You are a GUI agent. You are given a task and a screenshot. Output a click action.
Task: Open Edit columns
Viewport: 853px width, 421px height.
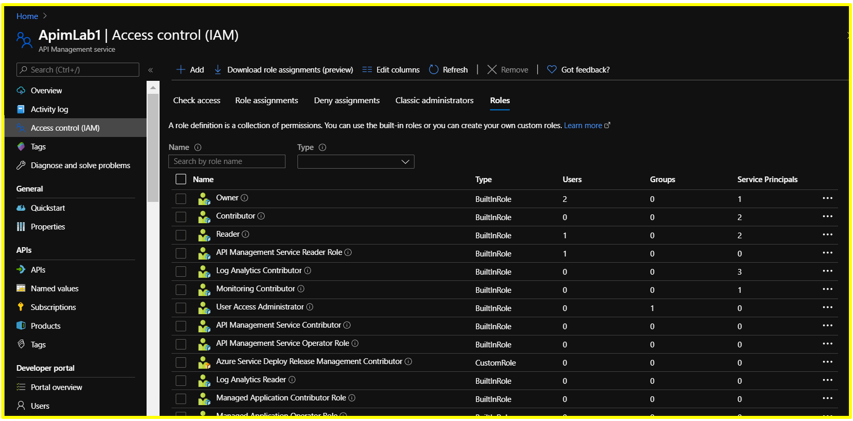pyautogui.click(x=391, y=70)
